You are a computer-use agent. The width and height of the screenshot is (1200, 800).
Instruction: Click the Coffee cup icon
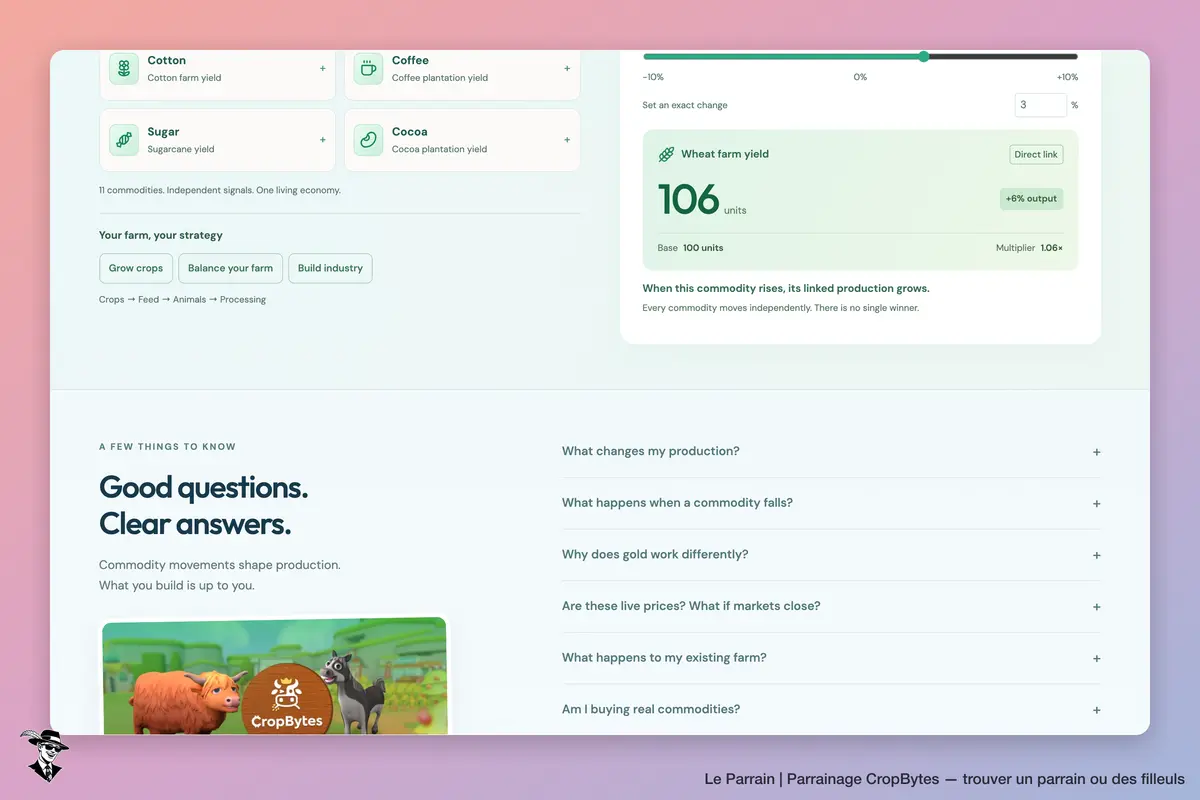pos(369,69)
